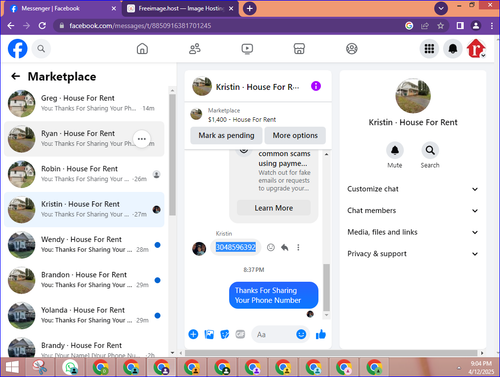Screen dimensions: 500x377
Task: Open options menu for Ryan conversation
Action: pyautogui.click(x=142, y=139)
